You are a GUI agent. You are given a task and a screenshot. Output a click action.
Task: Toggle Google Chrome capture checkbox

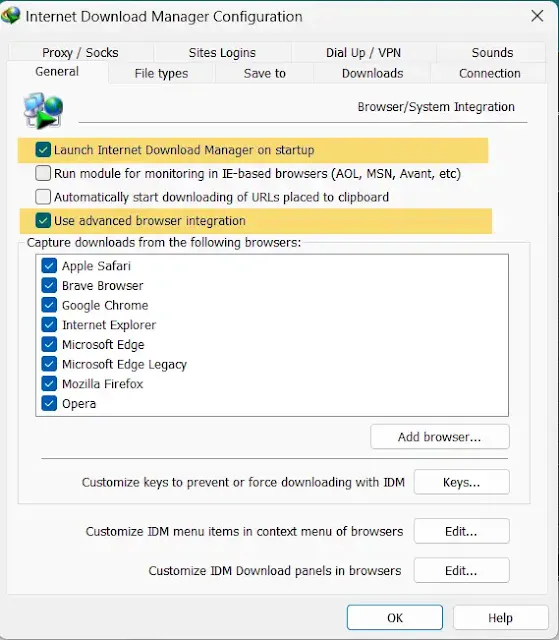tap(49, 305)
